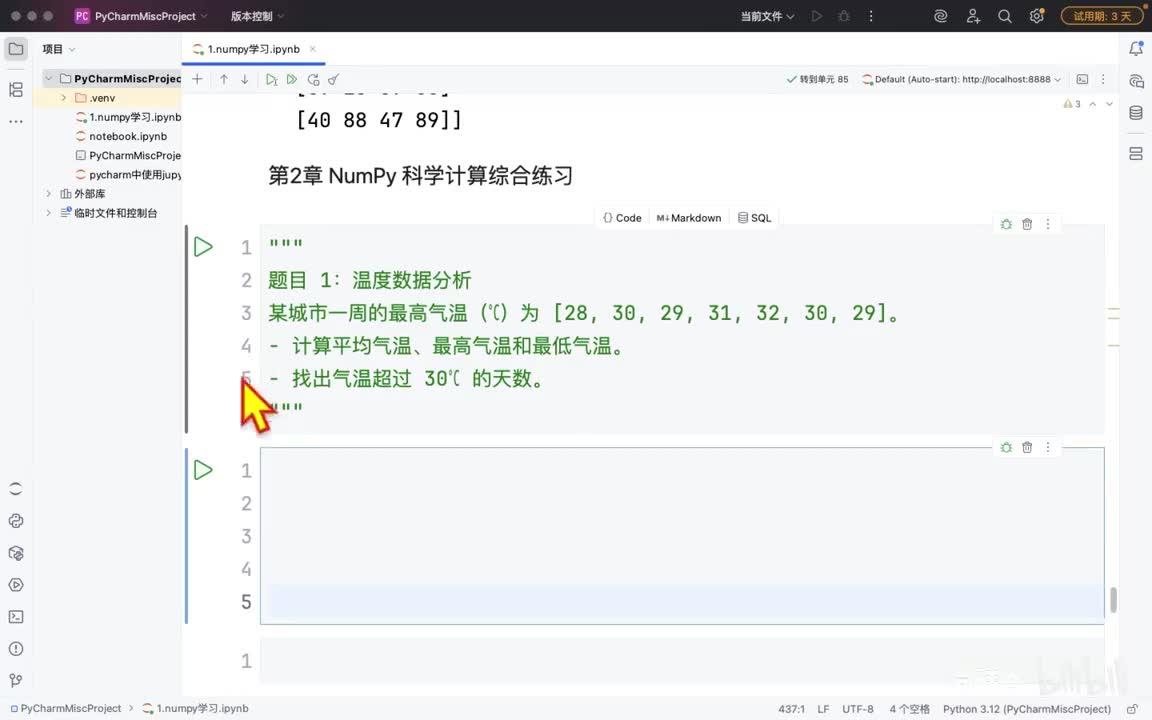Open Python 3.12 interpreter selector in status bar
This screenshot has width=1152, height=720.
(1026, 709)
